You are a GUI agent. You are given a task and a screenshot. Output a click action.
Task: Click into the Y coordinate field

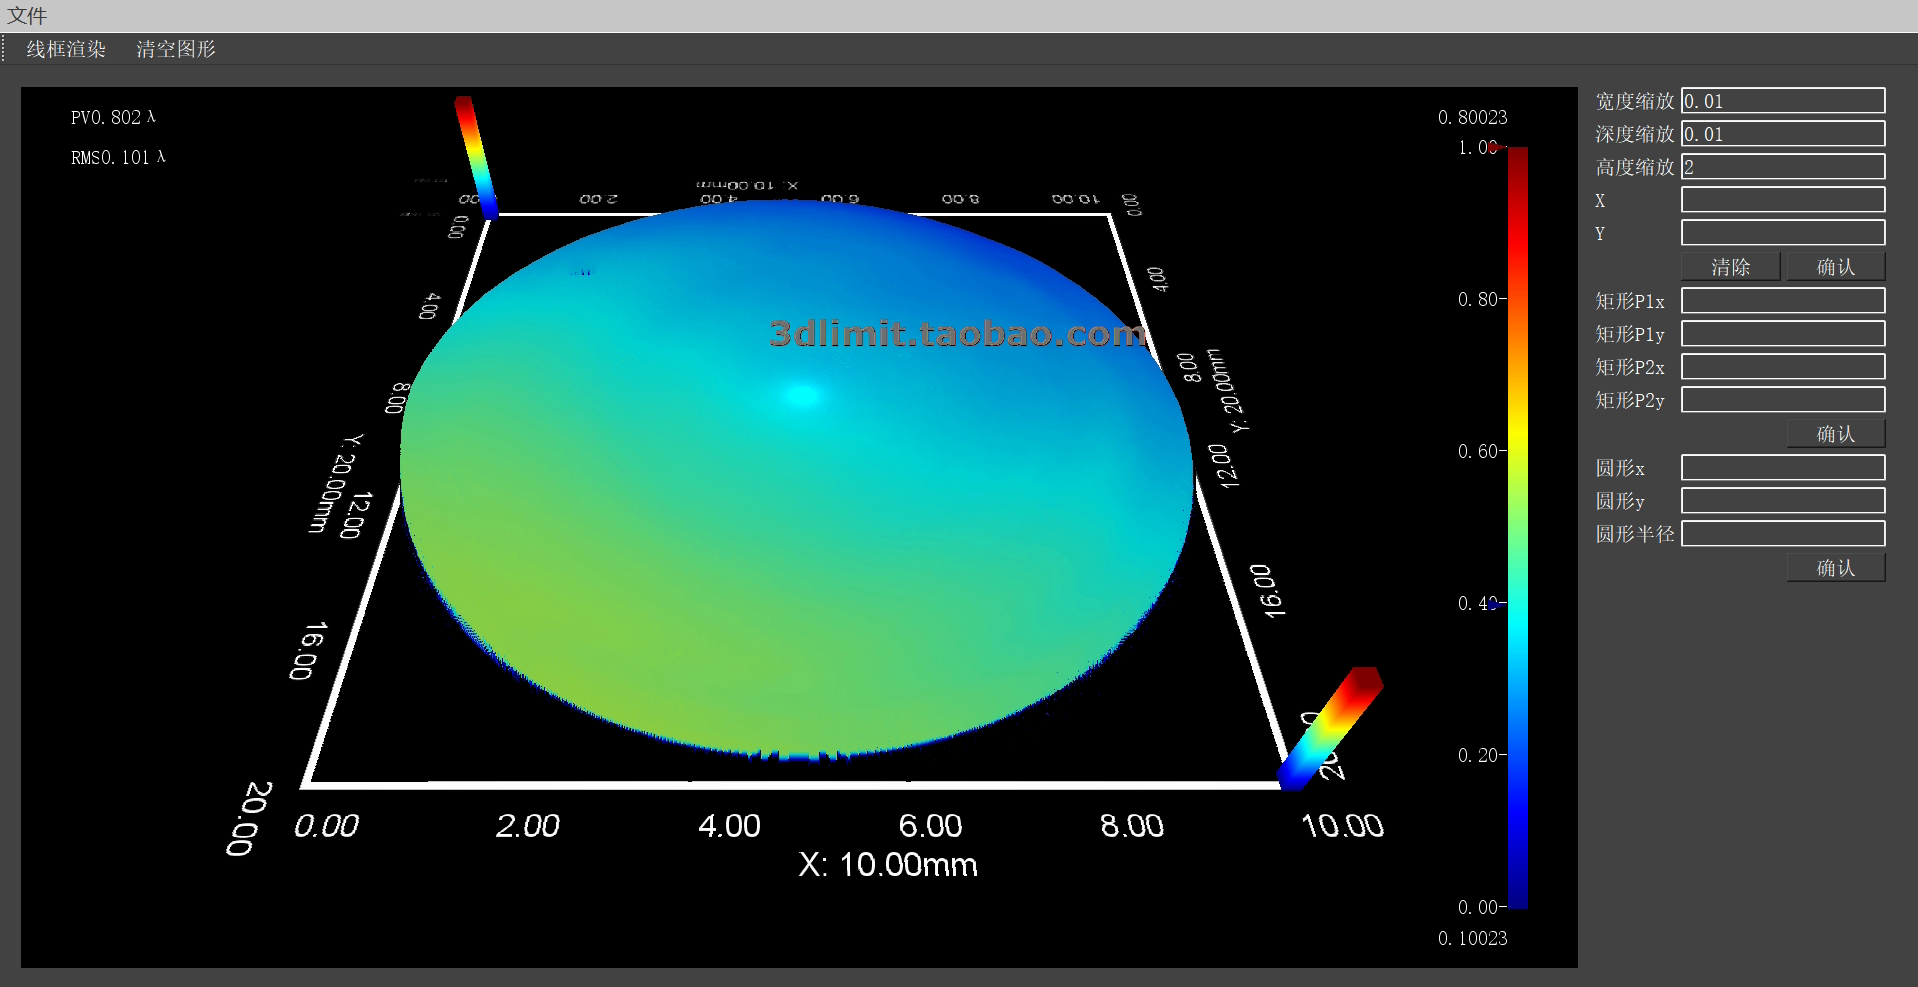1783,233
